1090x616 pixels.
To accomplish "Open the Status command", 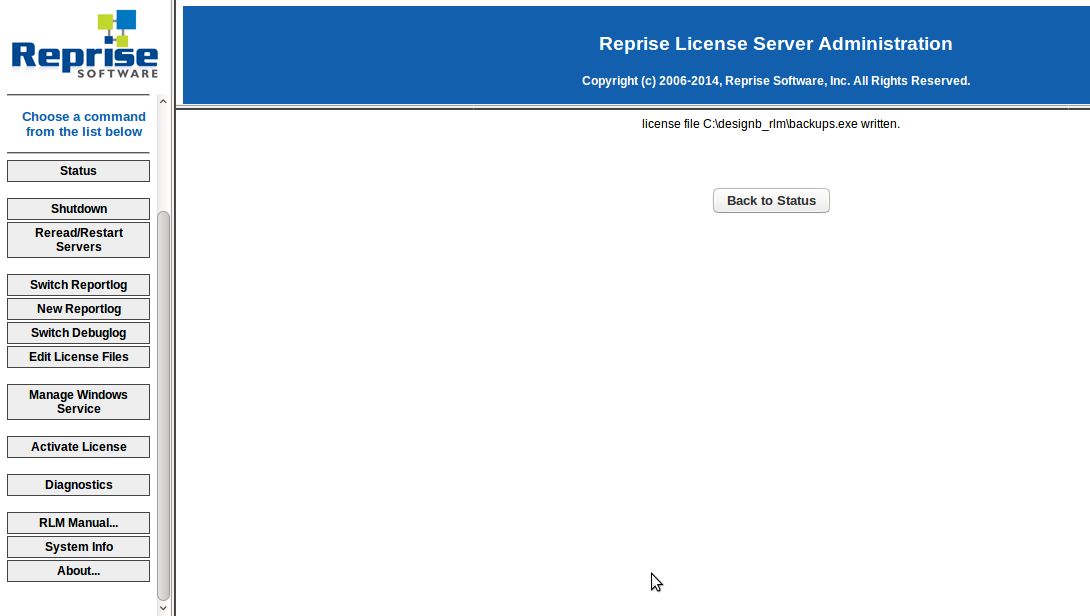I will (x=79, y=171).
